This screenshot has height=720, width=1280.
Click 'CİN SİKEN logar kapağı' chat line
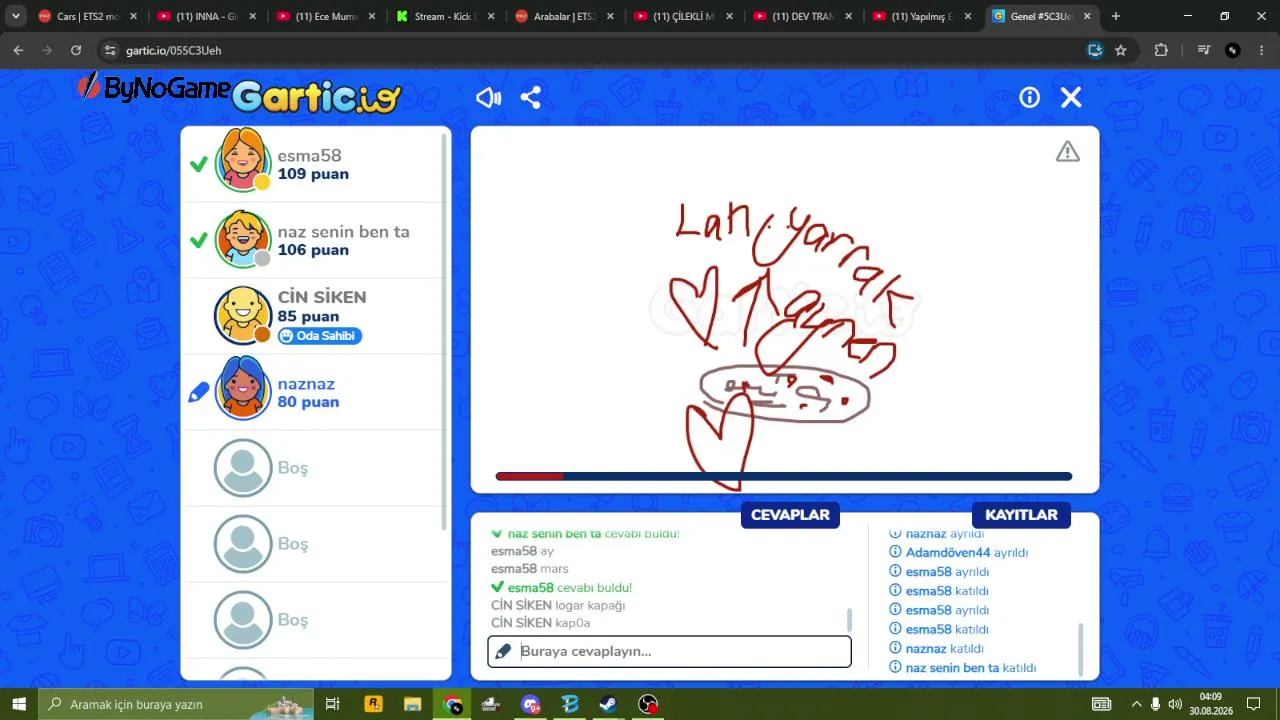(x=558, y=605)
